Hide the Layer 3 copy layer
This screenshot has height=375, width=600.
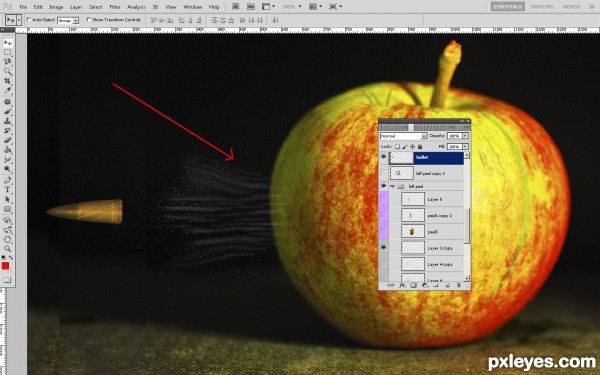tap(384, 248)
